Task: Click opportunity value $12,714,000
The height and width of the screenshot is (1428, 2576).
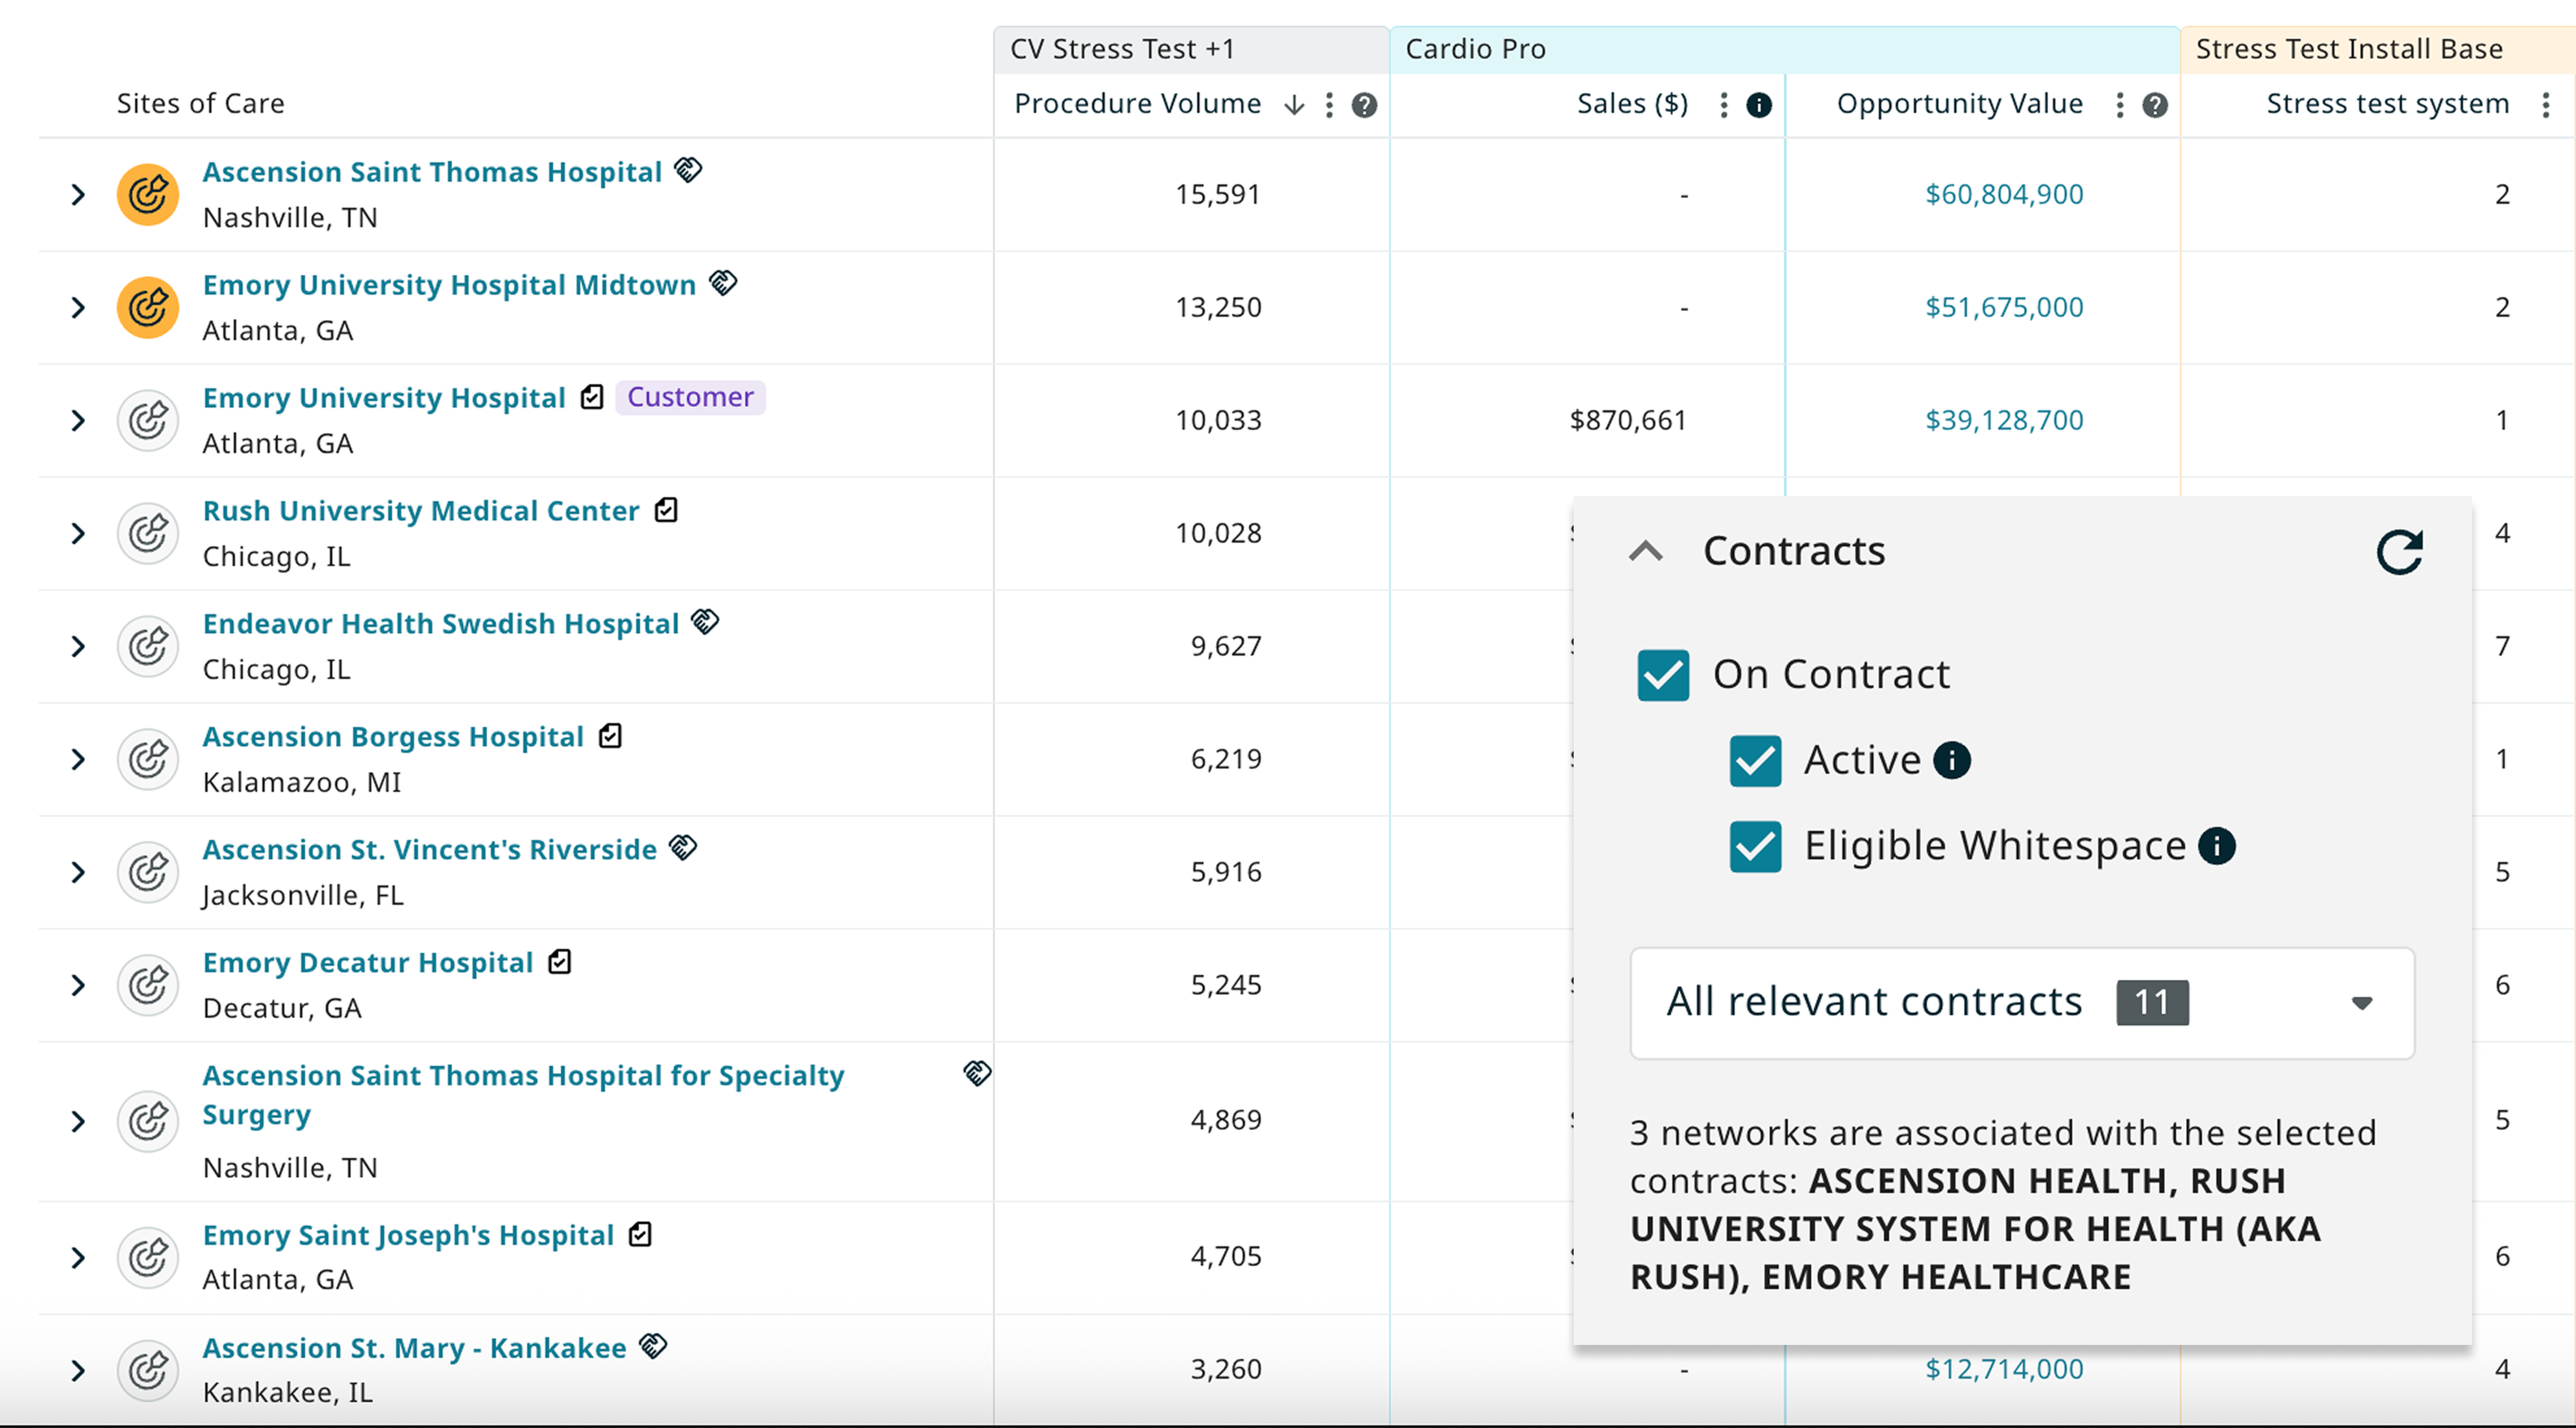Action: click(x=2004, y=1370)
